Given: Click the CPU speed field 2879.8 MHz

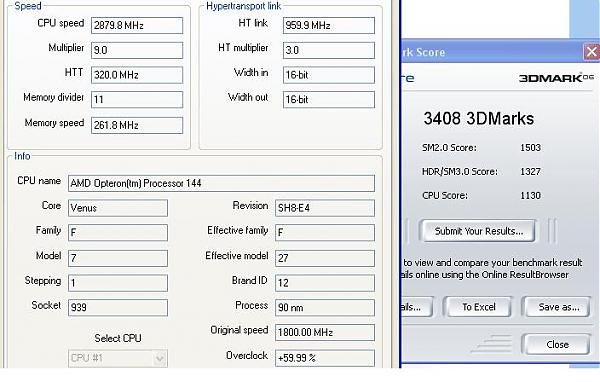Looking at the screenshot, I should coord(137,26).
